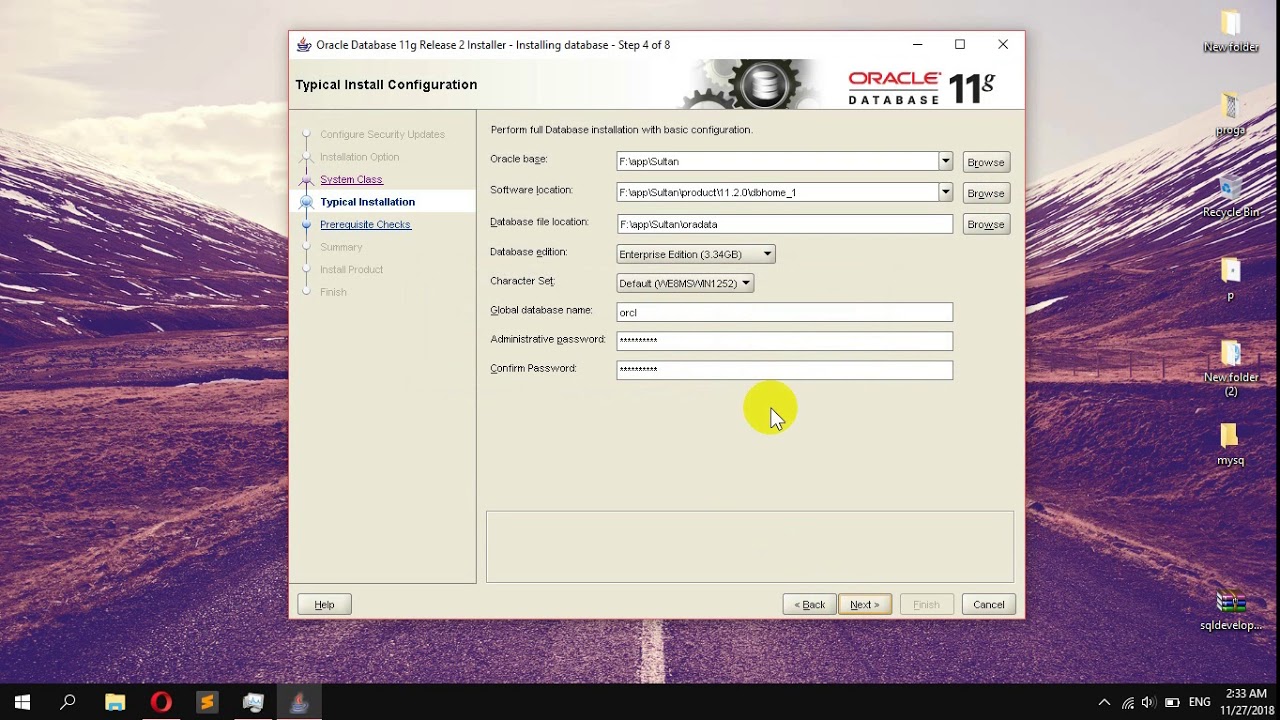This screenshot has width=1280, height=720.
Task: Click the Java icon in the installer title bar
Action: pyautogui.click(x=304, y=45)
